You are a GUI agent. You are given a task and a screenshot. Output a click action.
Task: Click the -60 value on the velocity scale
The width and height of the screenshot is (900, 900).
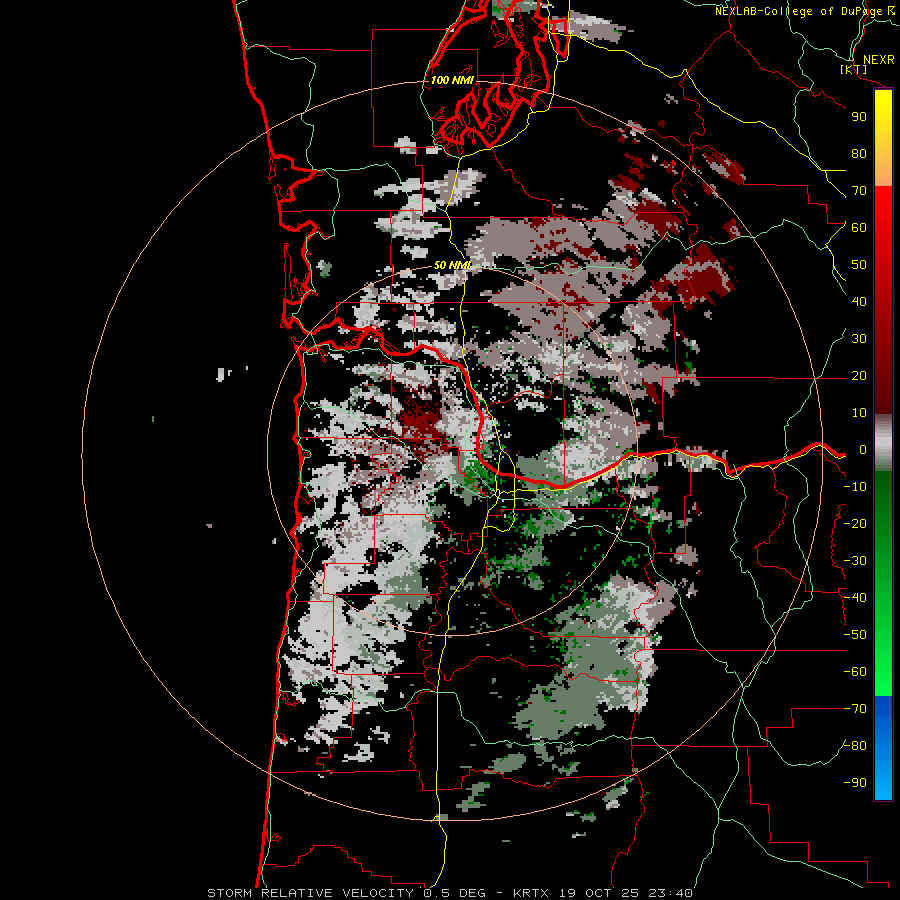pos(855,672)
